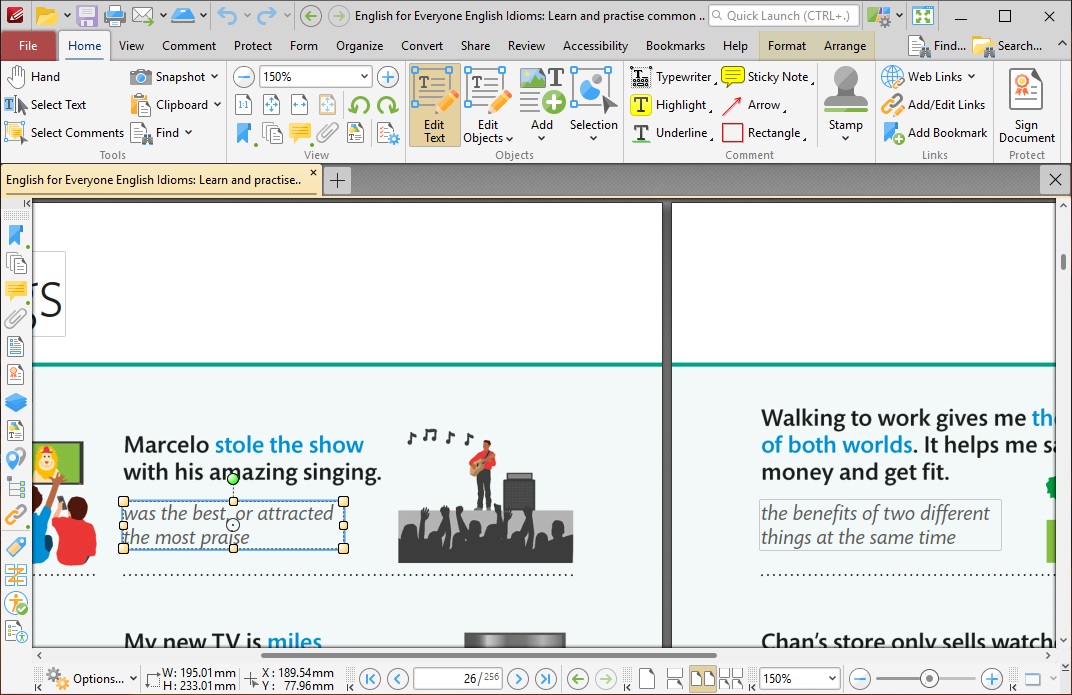1072x695 pixels.
Task: Open the Attachments panel via the paperclip icon
Action: point(16,318)
